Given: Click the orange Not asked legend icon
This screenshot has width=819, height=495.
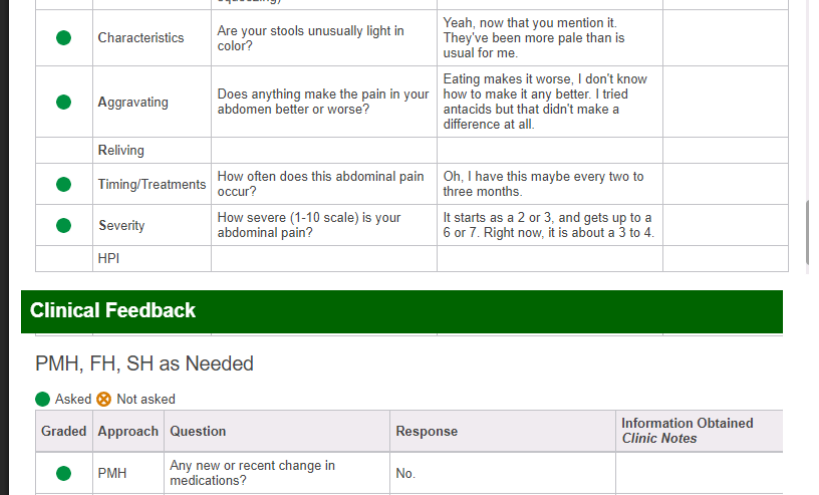Looking at the screenshot, I should 103,399.
